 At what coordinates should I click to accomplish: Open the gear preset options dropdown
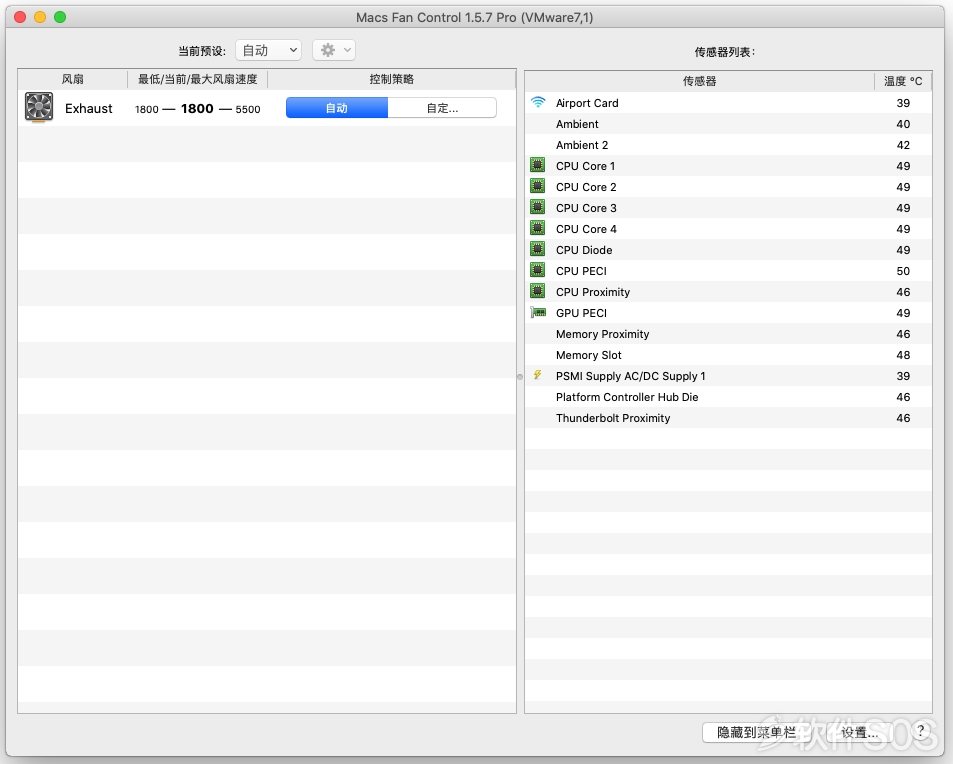click(x=334, y=50)
